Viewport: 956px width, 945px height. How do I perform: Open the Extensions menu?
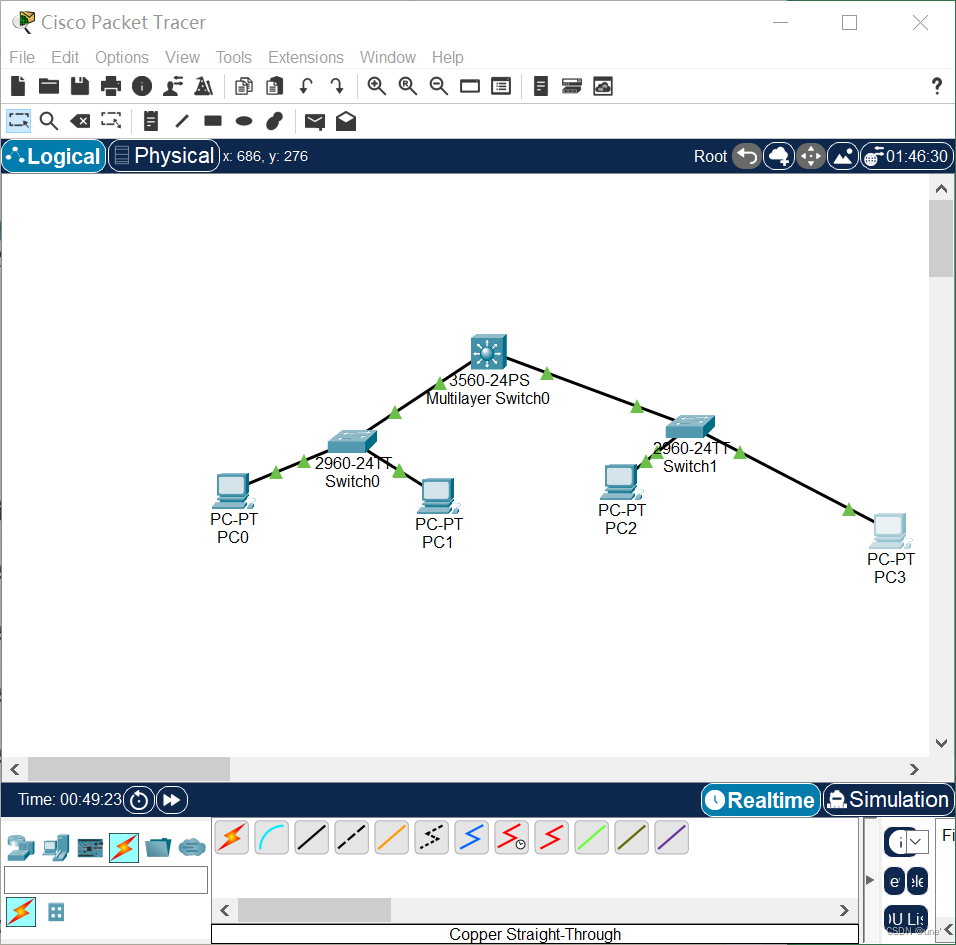coord(306,57)
